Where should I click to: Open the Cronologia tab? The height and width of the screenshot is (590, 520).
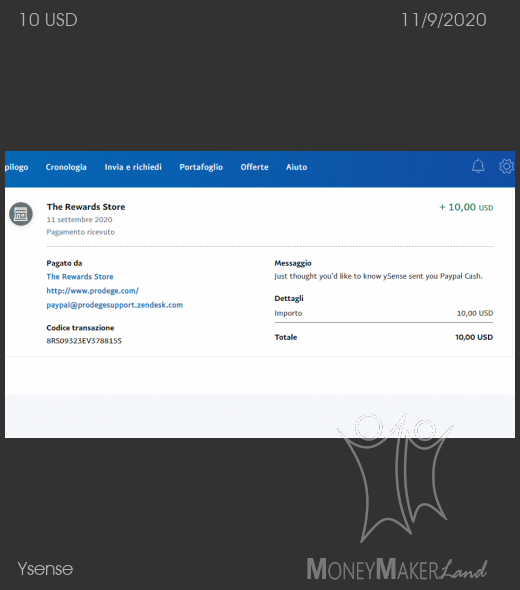tap(66, 167)
